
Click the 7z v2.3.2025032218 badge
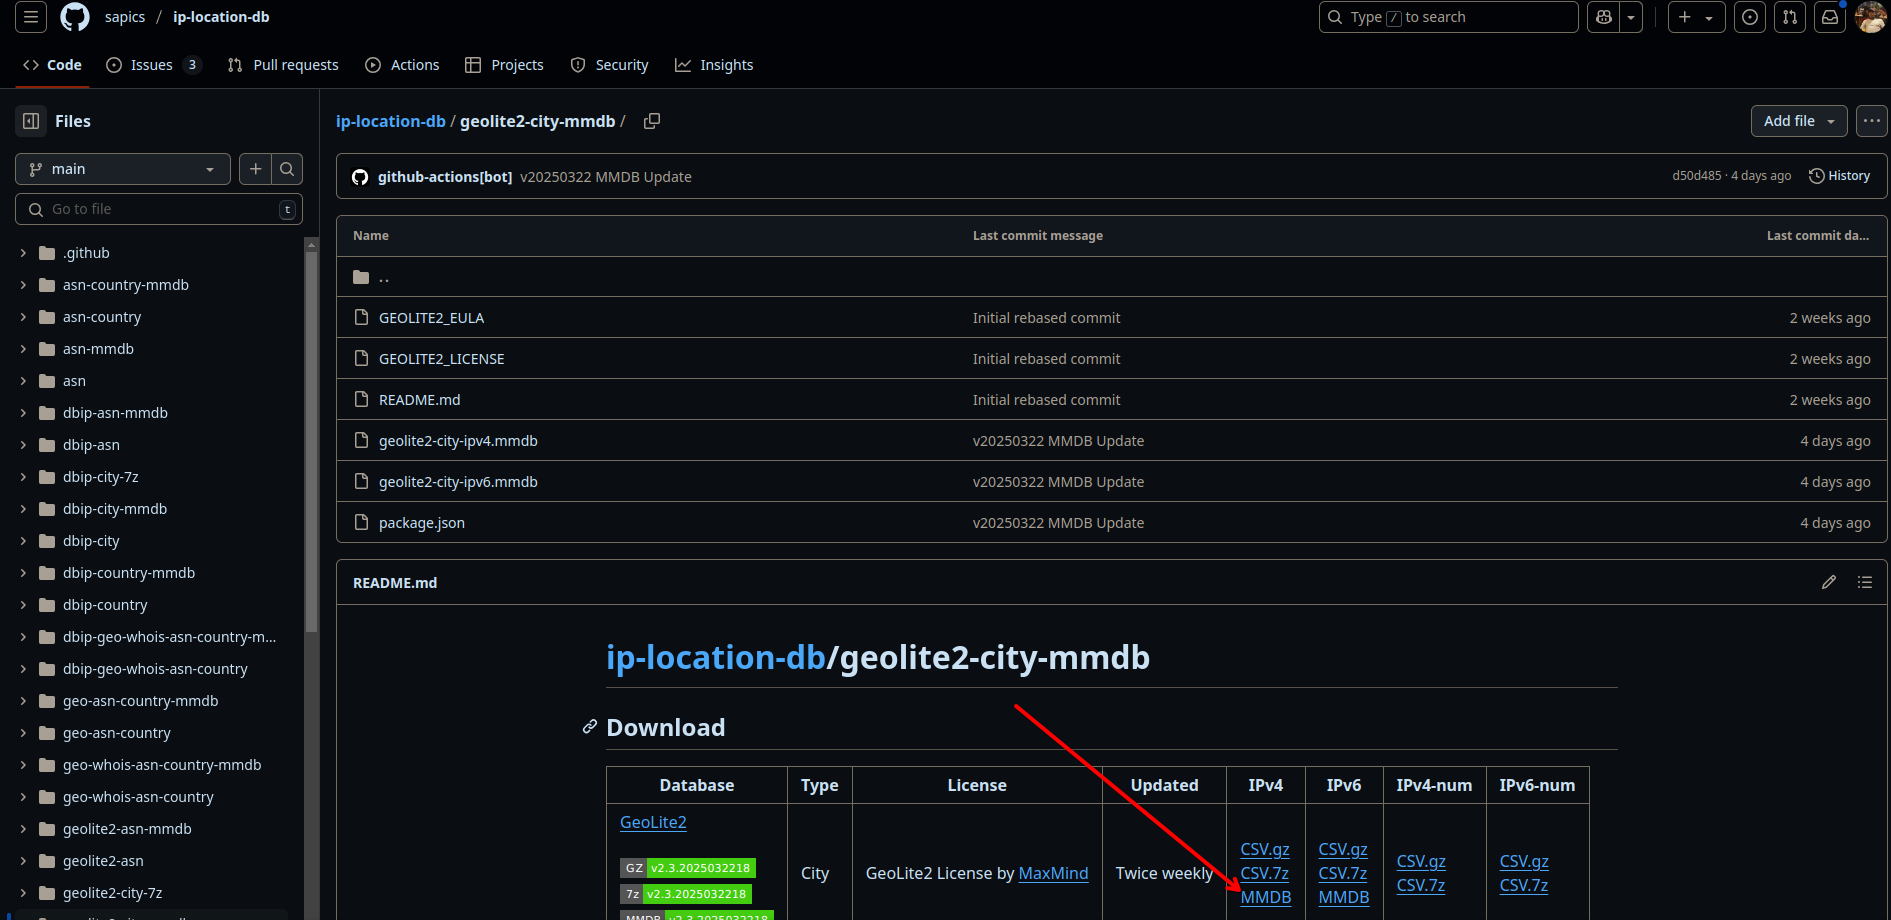click(x=686, y=894)
